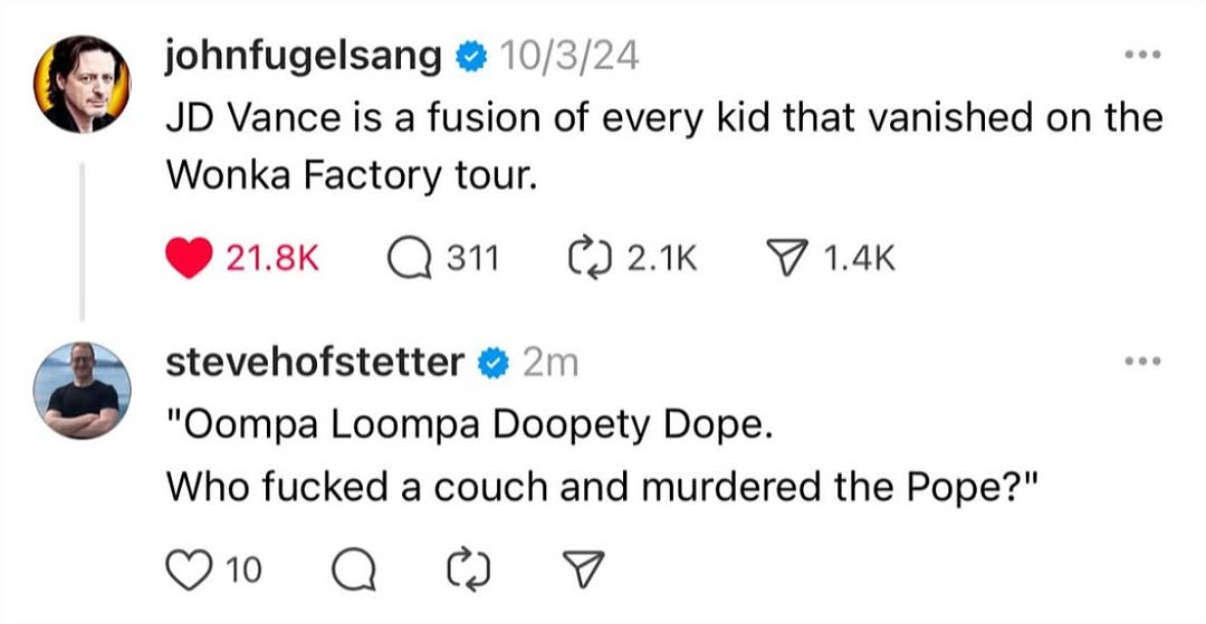Like stevehofstetter's reply with the heart icon
This screenshot has height=624, width=1206.
187,571
